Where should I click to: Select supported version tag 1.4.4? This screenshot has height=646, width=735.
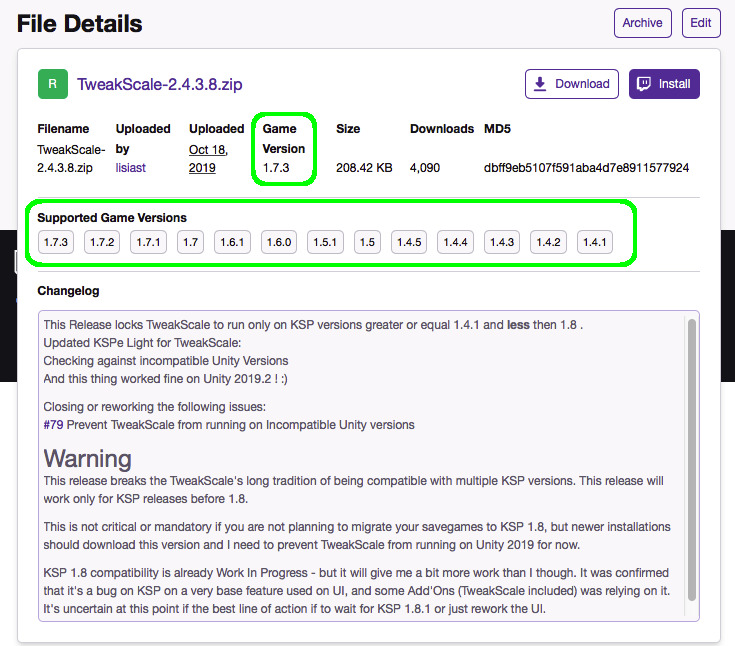tap(455, 242)
